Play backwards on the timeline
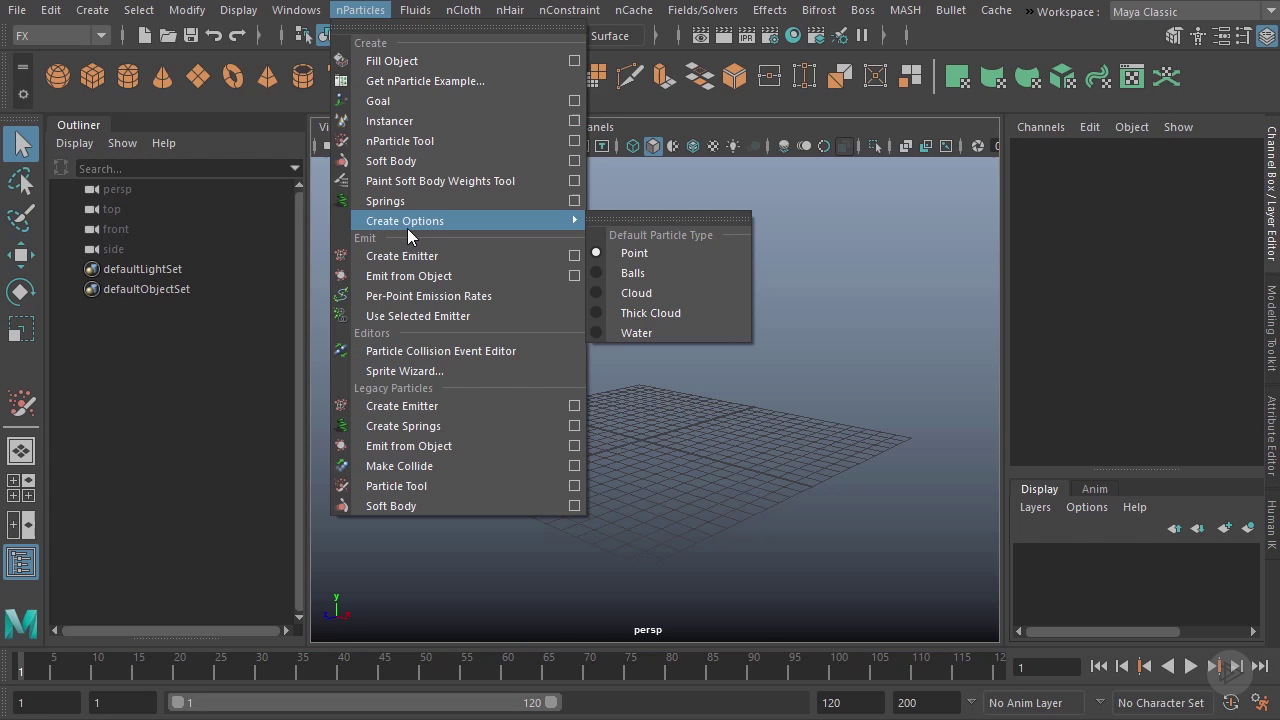The height and width of the screenshot is (720, 1280). point(1167,666)
